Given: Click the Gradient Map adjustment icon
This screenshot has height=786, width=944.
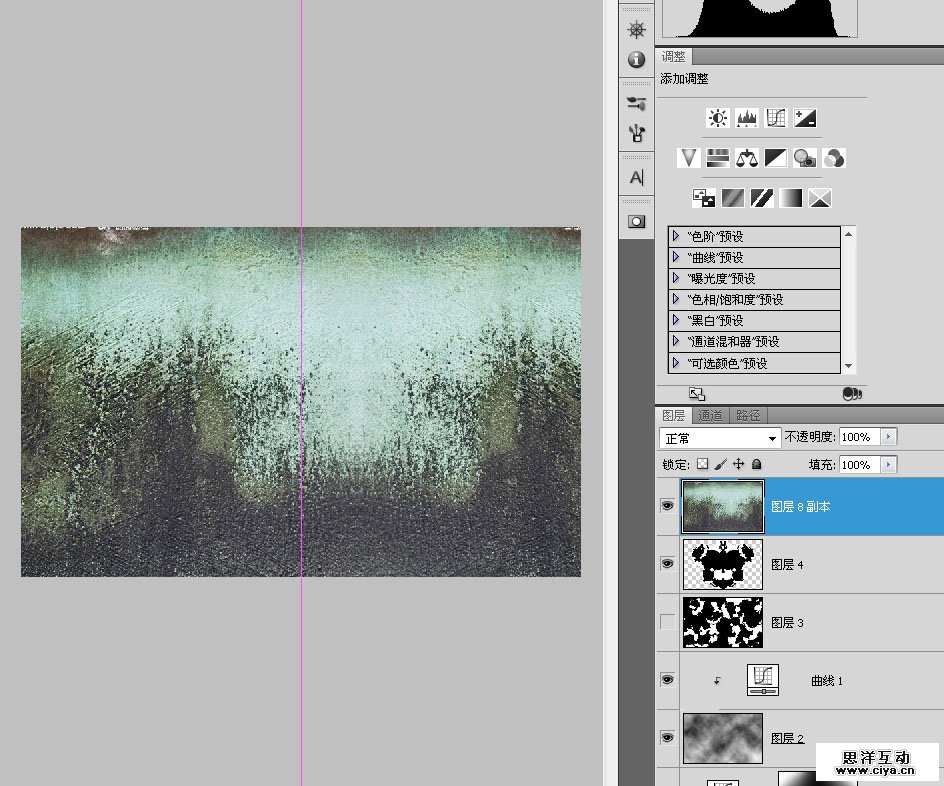Looking at the screenshot, I should click(x=791, y=198).
